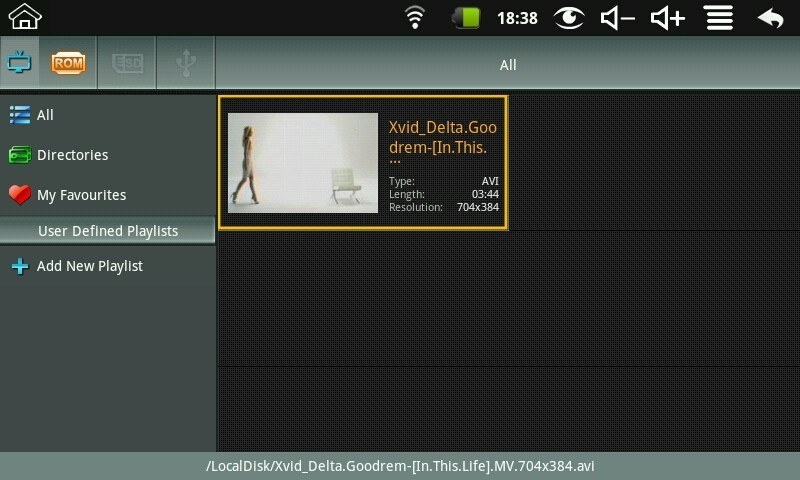
Task: Click Add New Playlist
Action: coord(108,266)
